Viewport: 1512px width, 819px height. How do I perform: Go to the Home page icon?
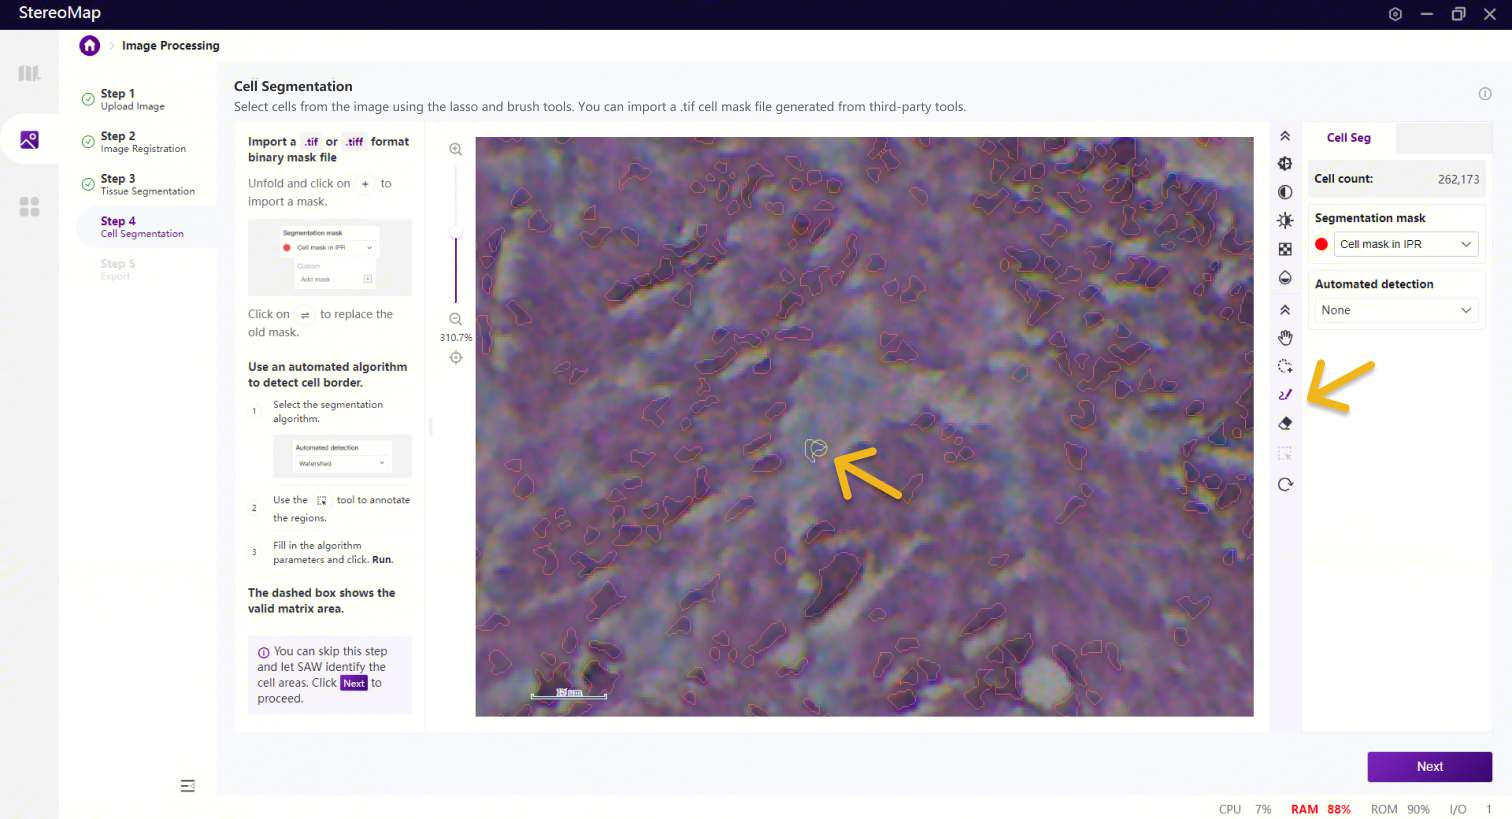90,45
